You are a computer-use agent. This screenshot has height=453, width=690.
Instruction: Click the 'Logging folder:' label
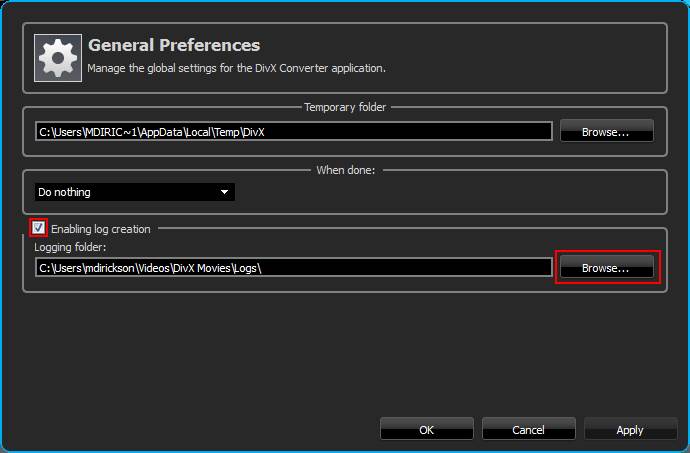70,247
